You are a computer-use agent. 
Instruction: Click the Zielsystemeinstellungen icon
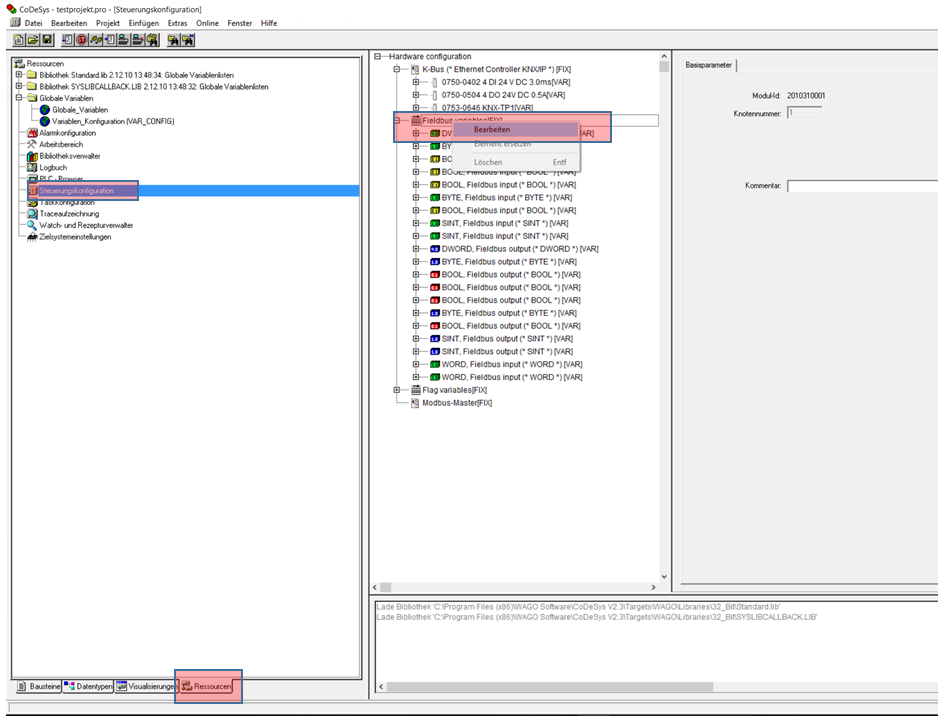coord(32,237)
